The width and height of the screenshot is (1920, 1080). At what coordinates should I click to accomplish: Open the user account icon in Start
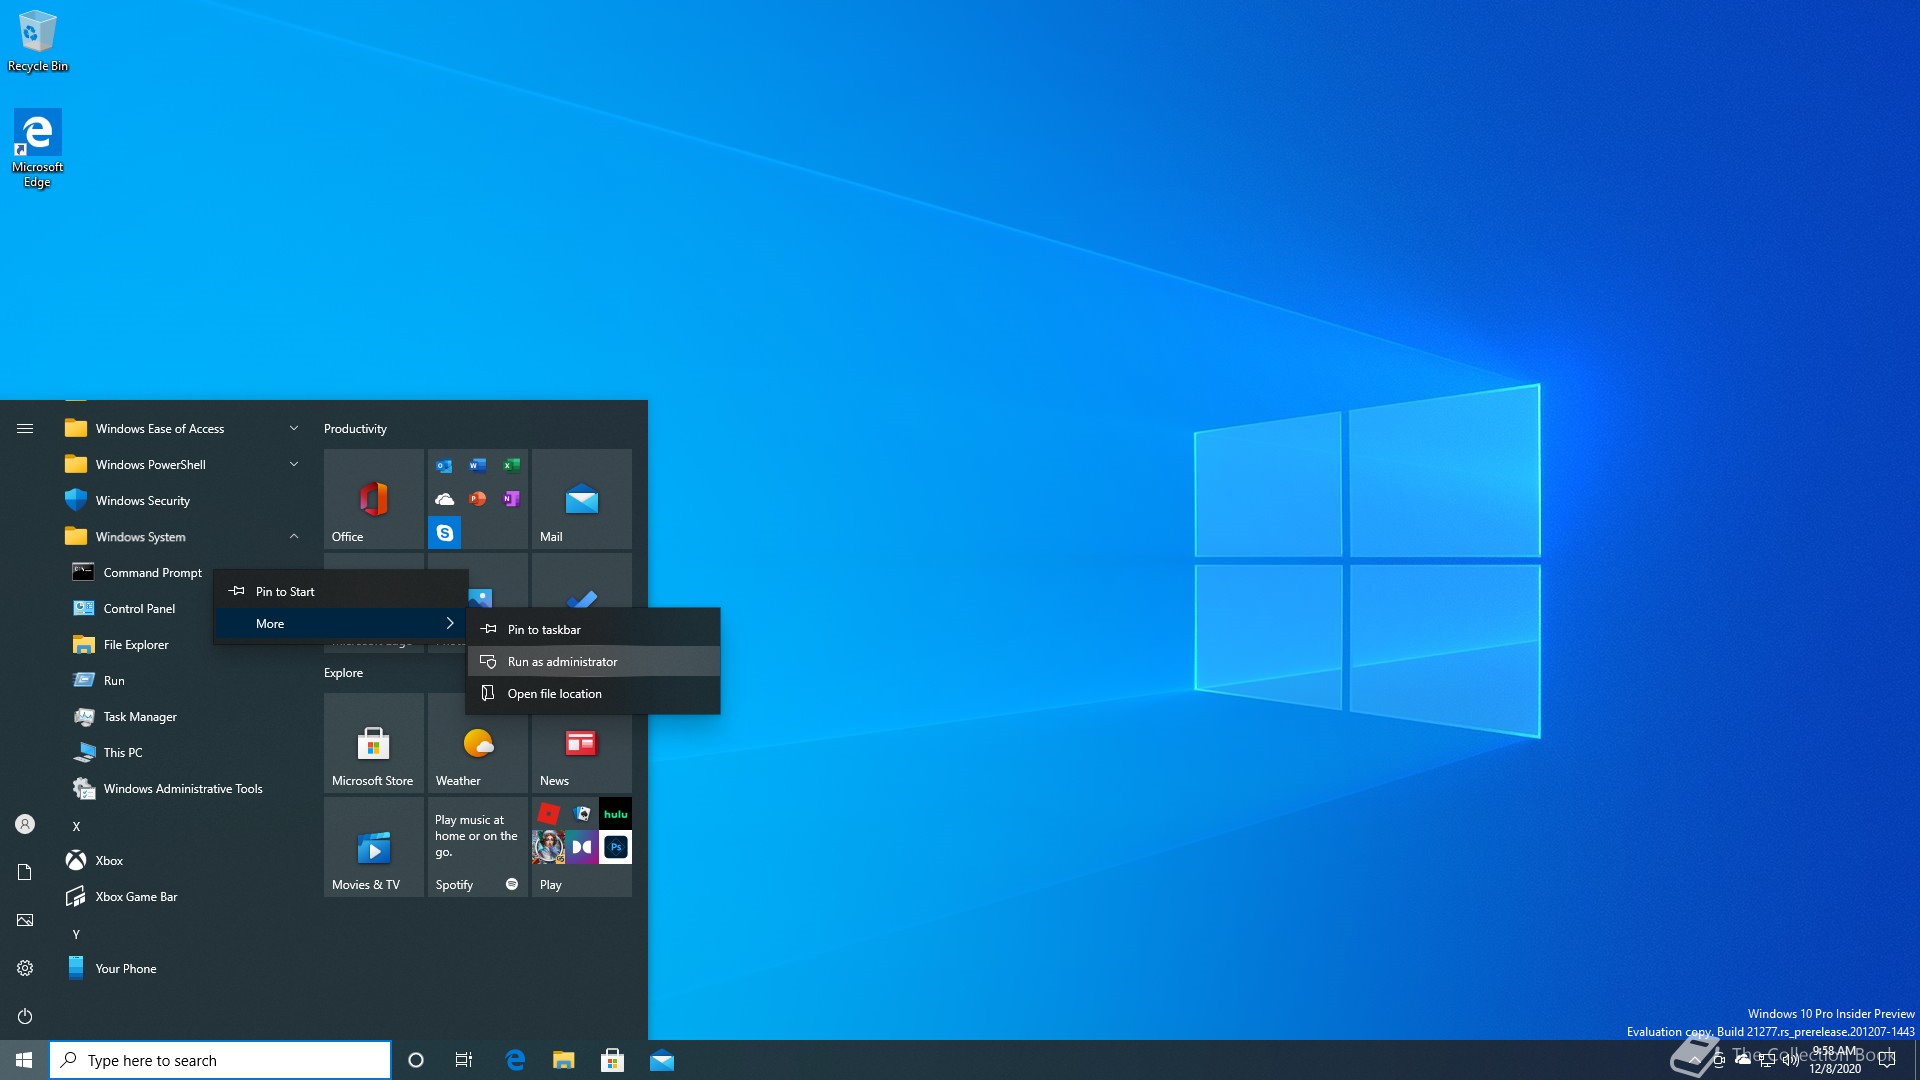(25, 824)
